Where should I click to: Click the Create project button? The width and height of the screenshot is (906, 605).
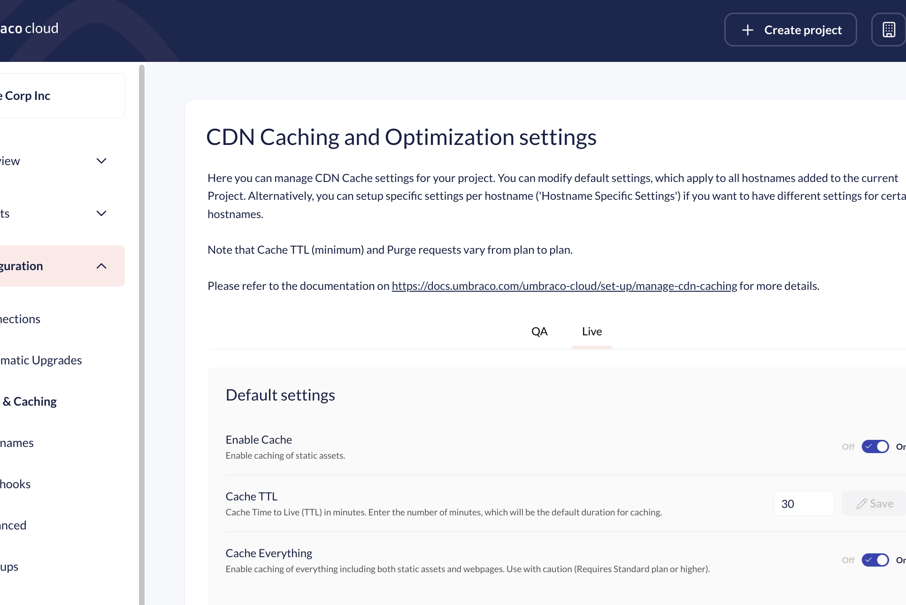click(x=790, y=29)
